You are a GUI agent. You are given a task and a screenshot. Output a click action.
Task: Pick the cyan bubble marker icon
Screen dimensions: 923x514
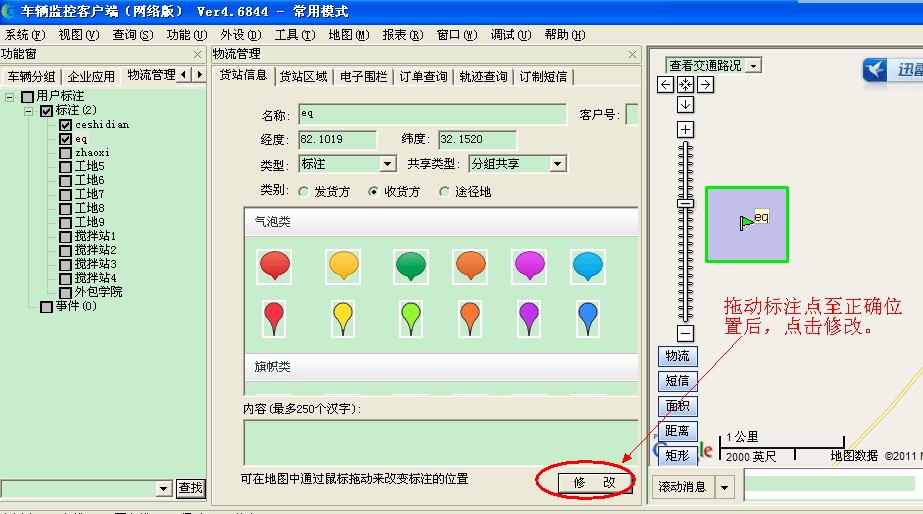tap(588, 265)
